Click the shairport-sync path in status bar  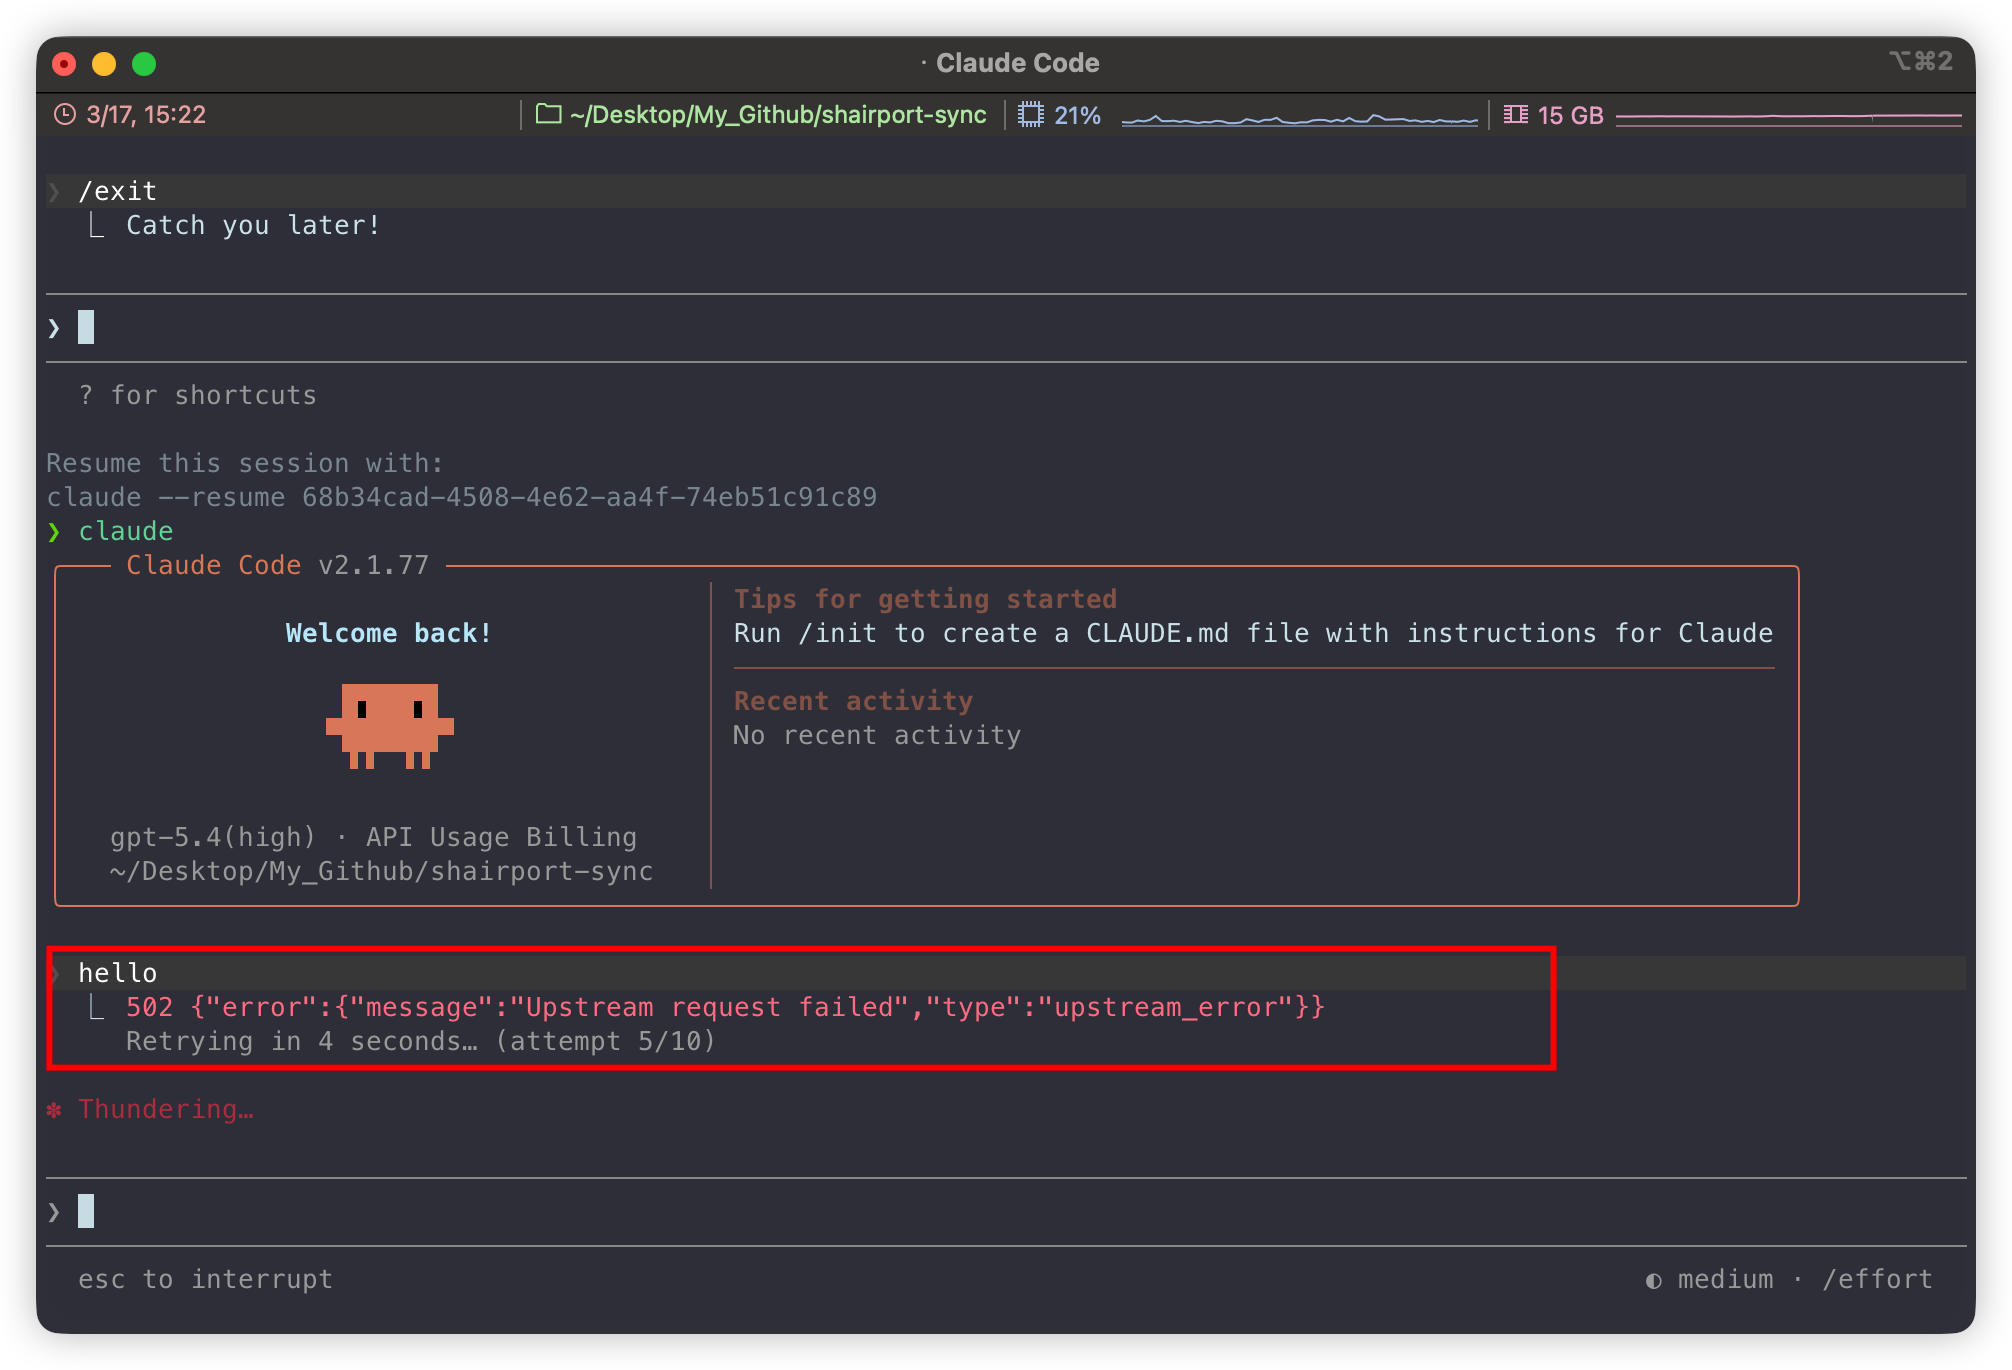[x=778, y=115]
